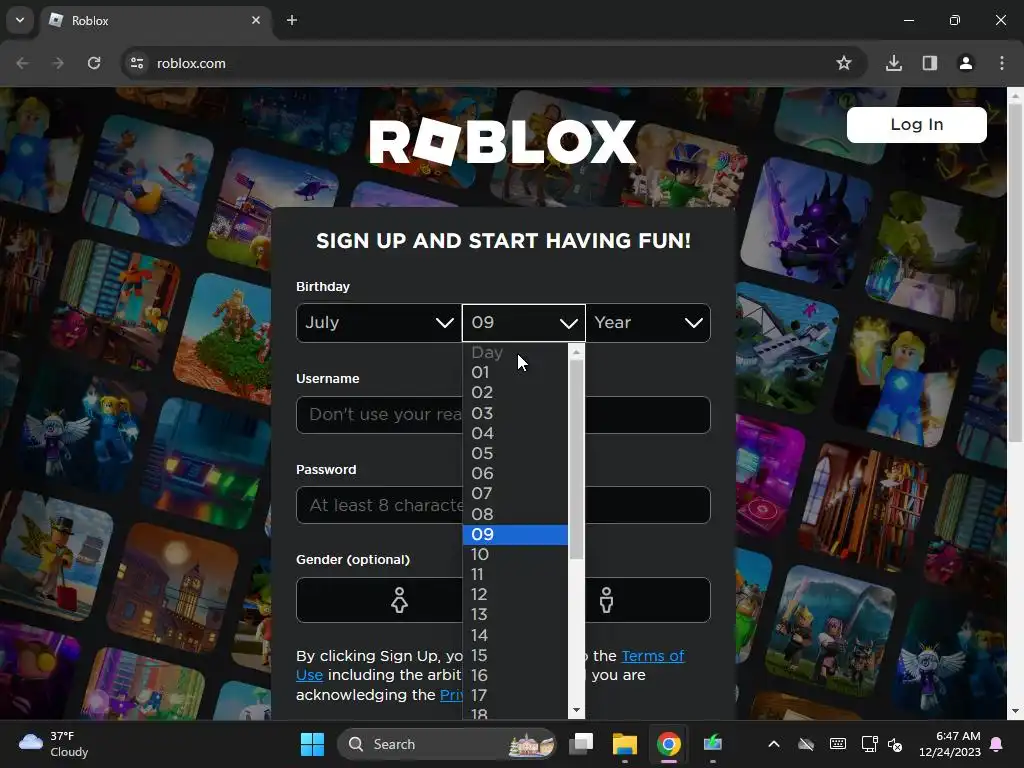This screenshot has height=768, width=1024.
Task: Pick day 16 from the day list
Action: point(515,675)
